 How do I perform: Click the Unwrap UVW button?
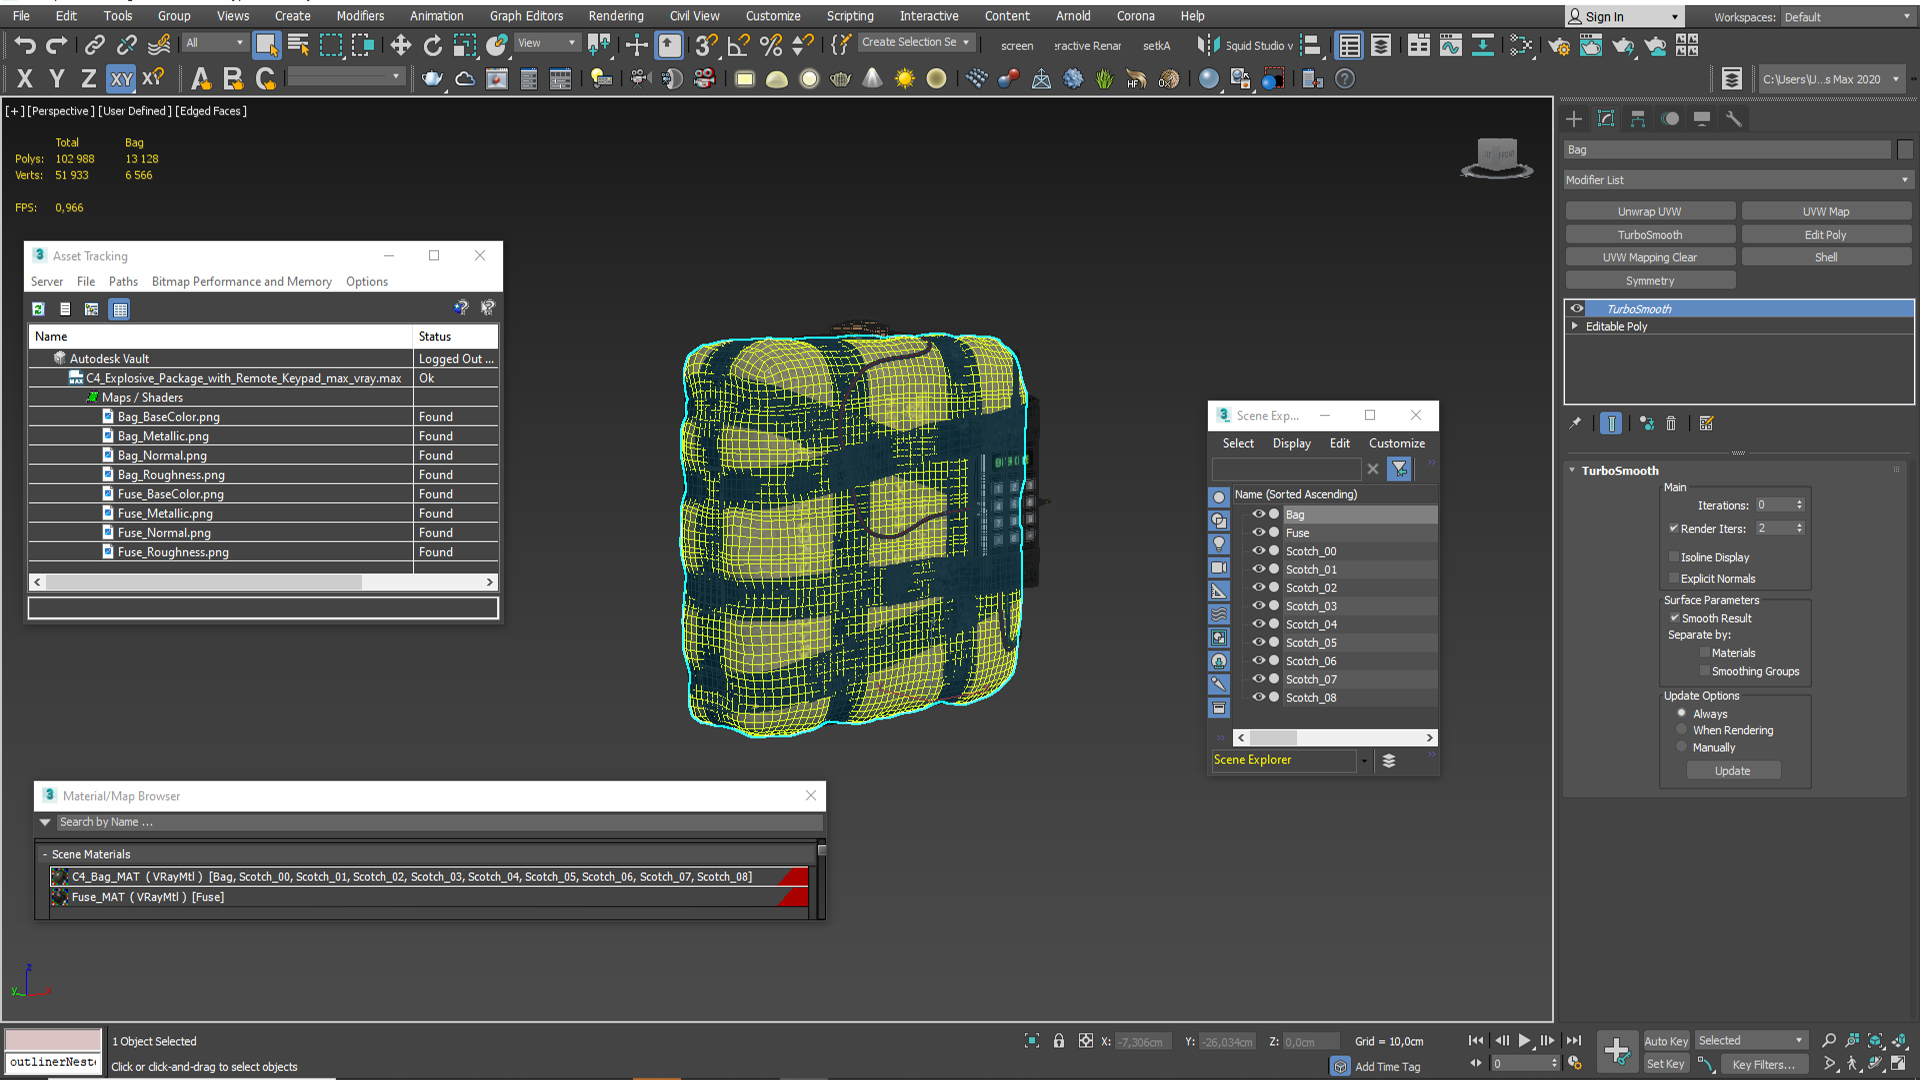pyautogui.click(x=1650, y=212)
